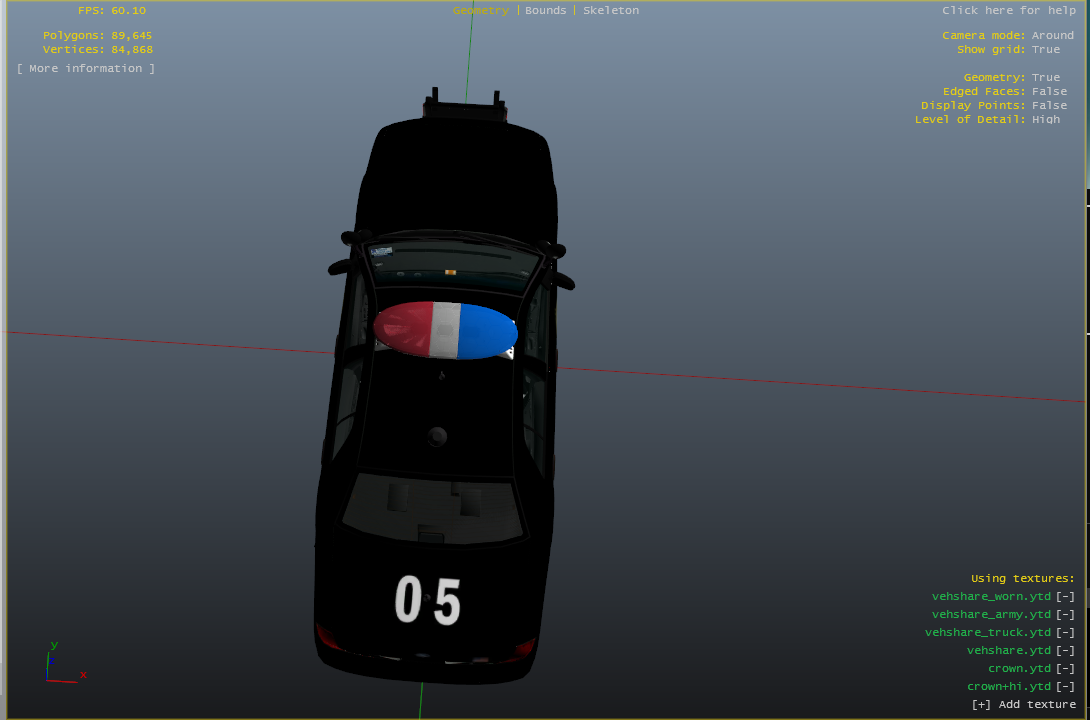Change Camera mode from Around
This screenshot has width=1090, height=720.
click(1052, 36)
